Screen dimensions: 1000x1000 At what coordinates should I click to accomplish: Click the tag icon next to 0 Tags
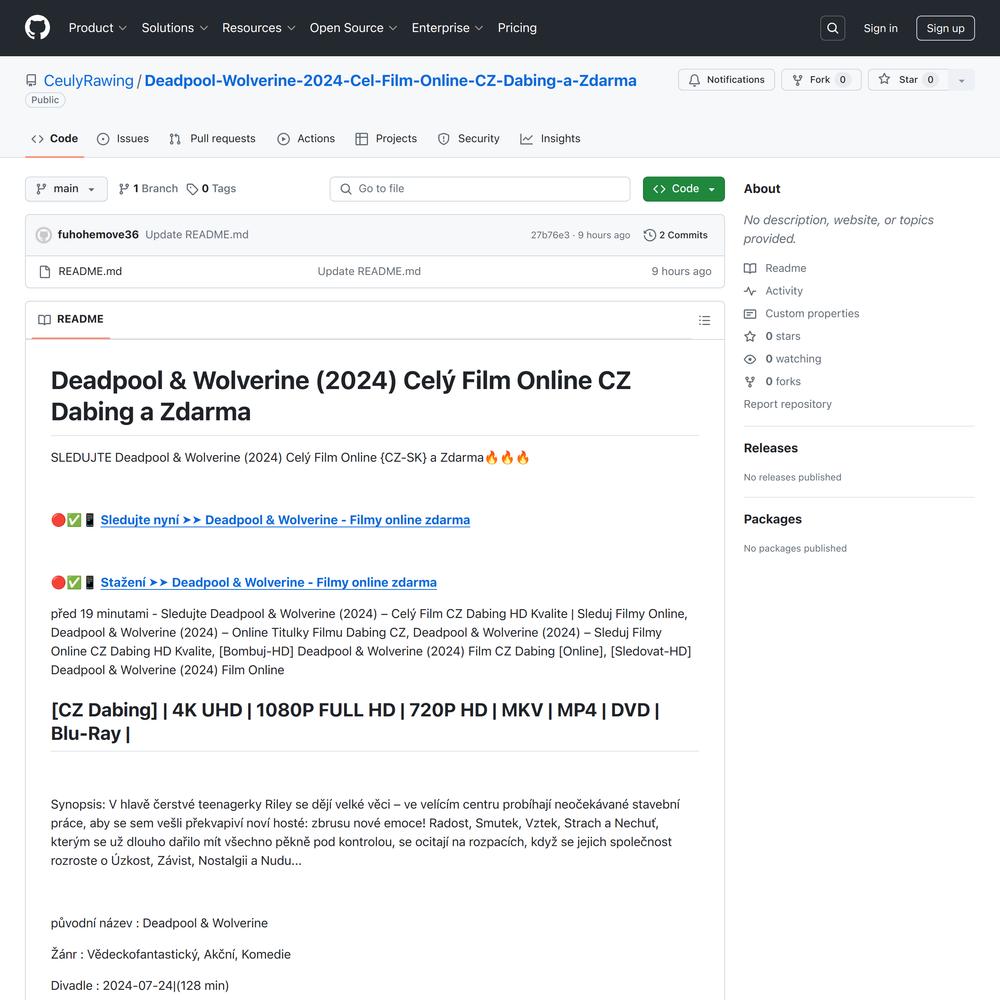click(x=192, y=189)
